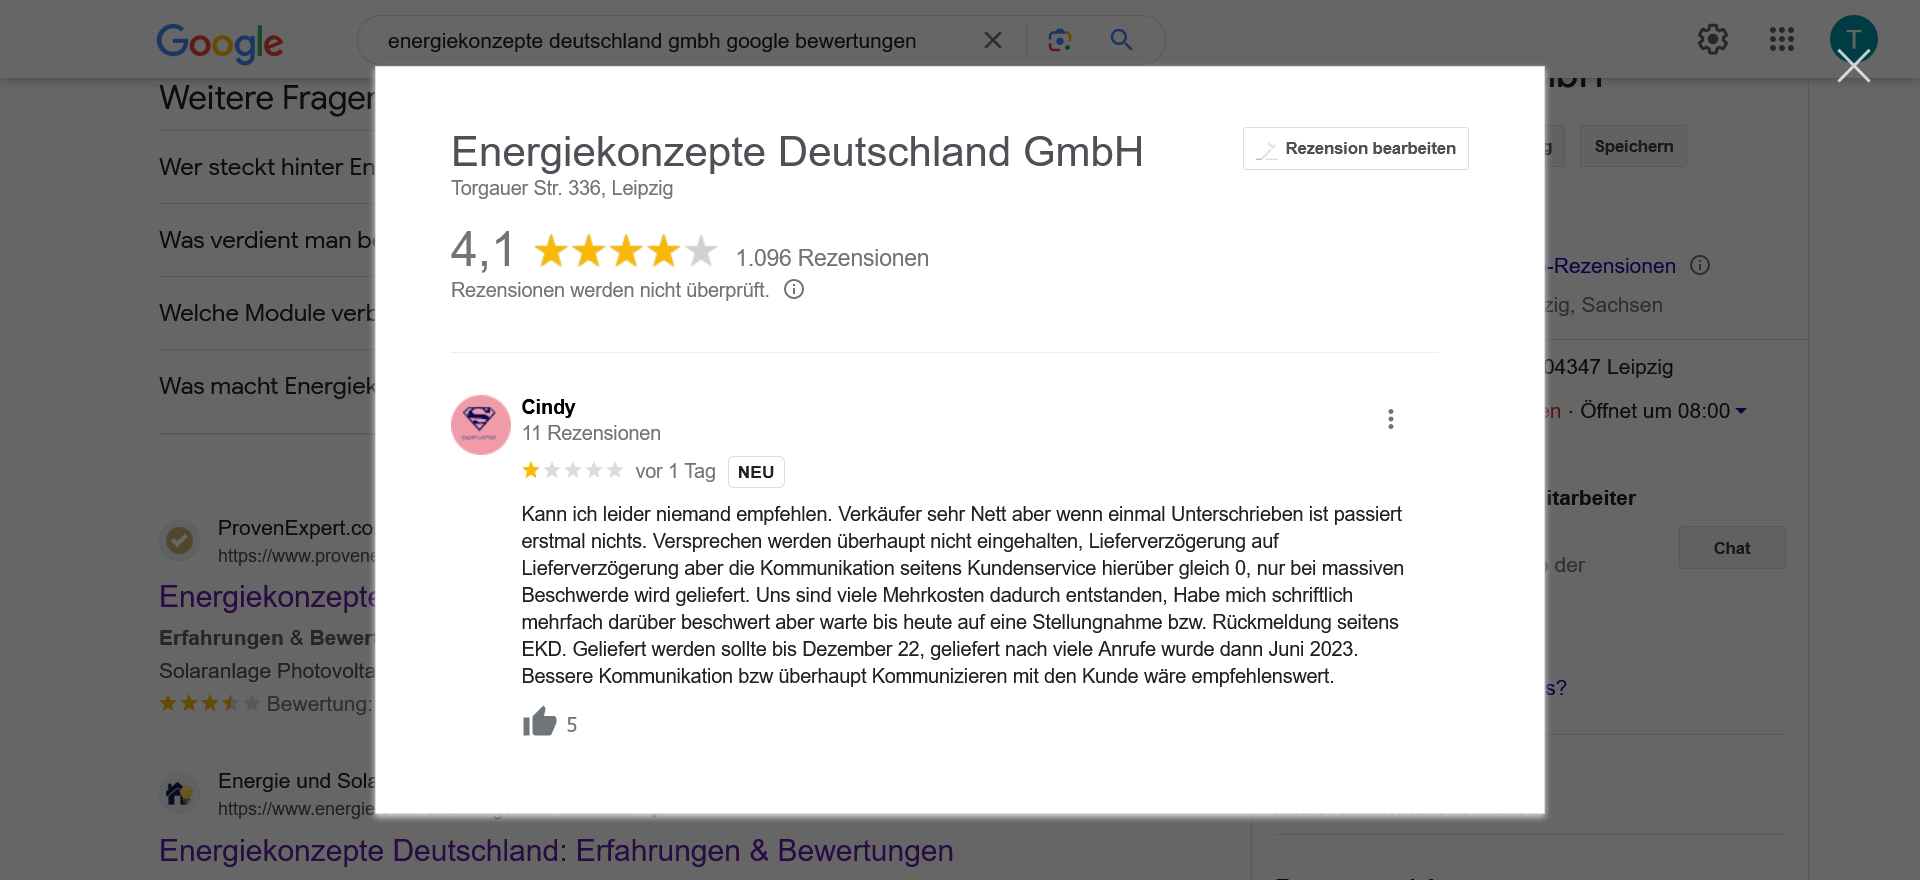Click the Chat button

tap(1731, 548)
